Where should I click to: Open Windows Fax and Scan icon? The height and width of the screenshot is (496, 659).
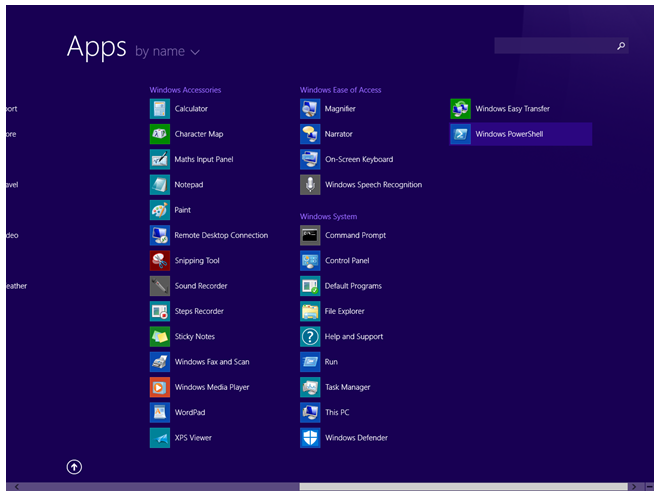click(x=160, y=362)
